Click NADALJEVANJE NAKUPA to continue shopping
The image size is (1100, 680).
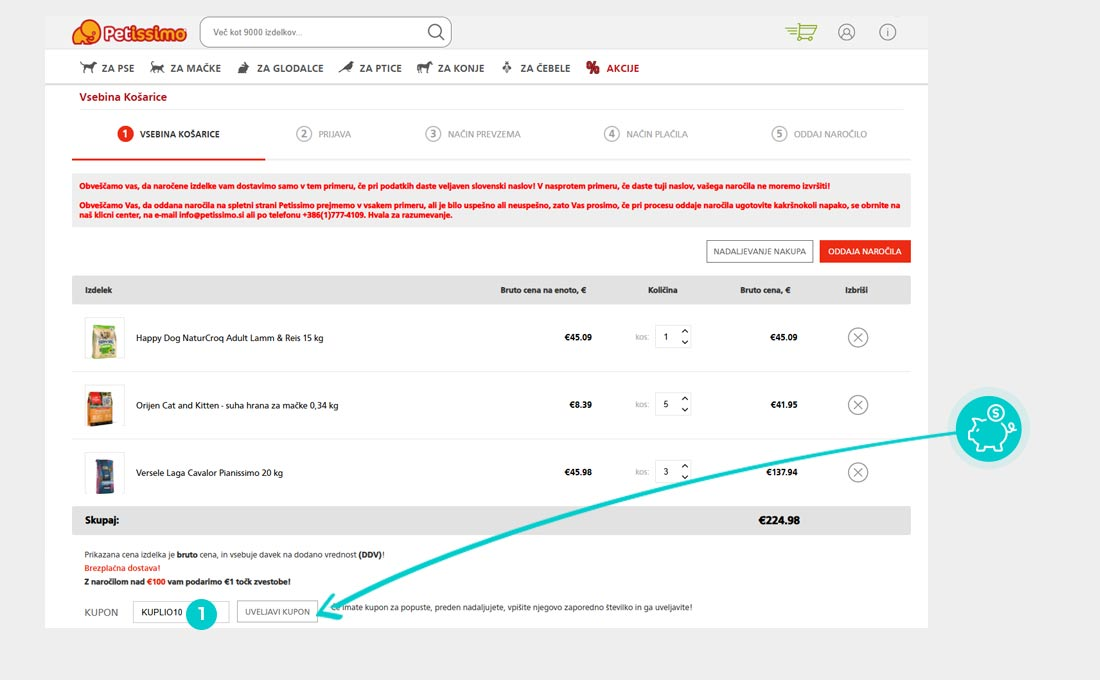(x=759, y=251)
